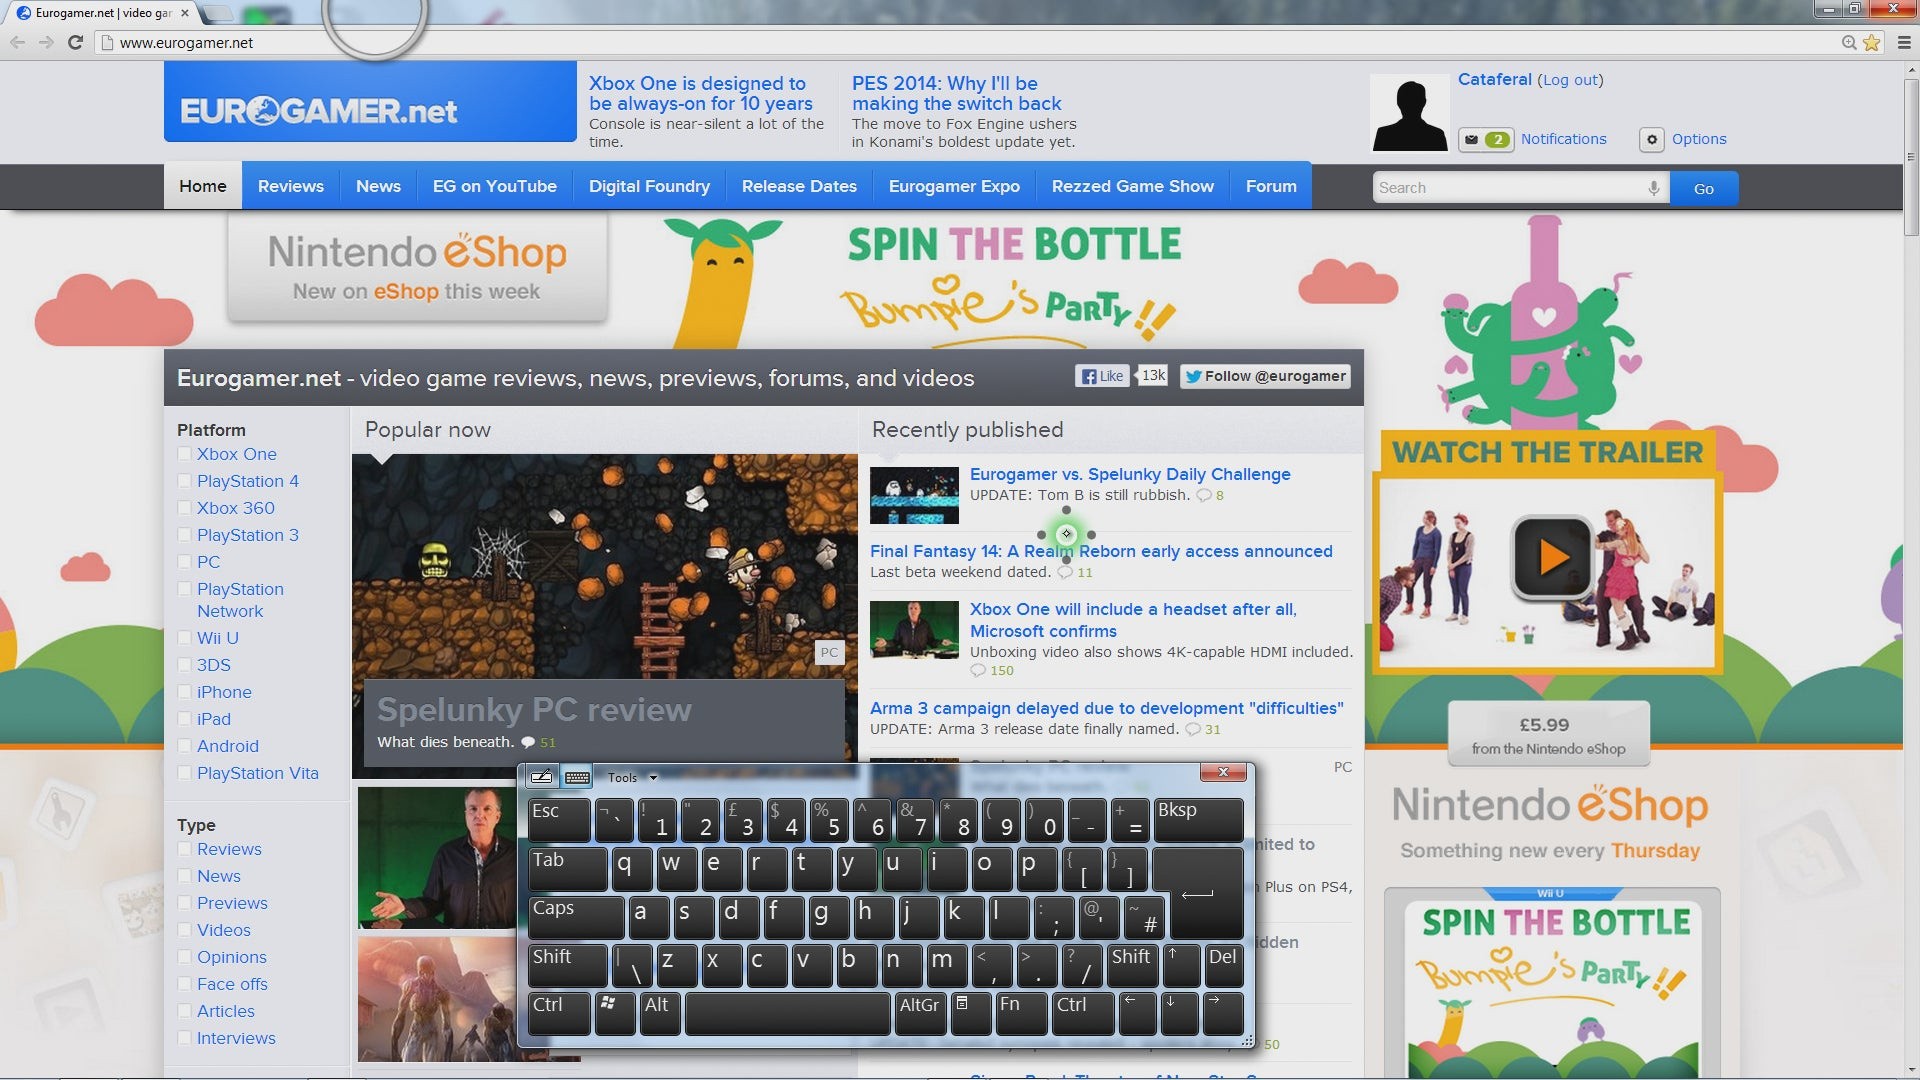
Task: Tick the PlayStation 4 checkbox
Action: pyautogui.click(x=185, y=481)
